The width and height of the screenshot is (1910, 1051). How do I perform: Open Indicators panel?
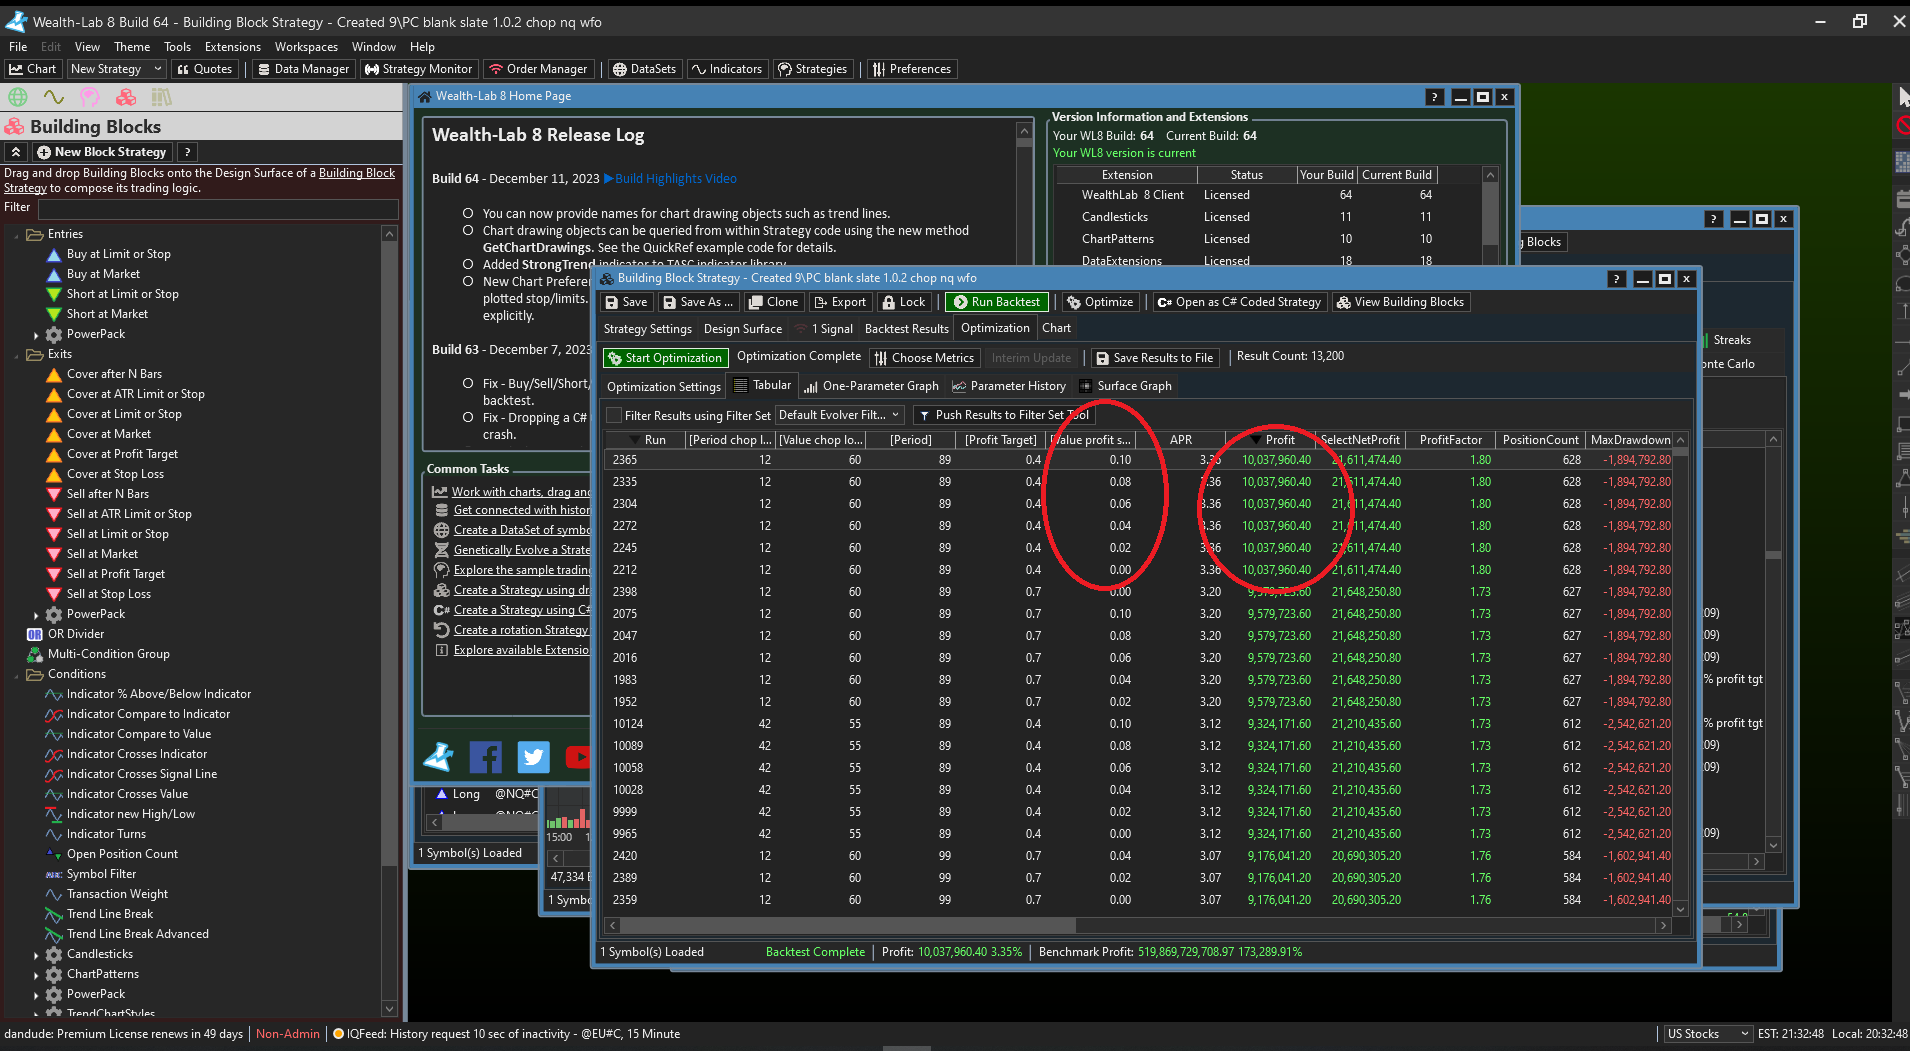727,69
